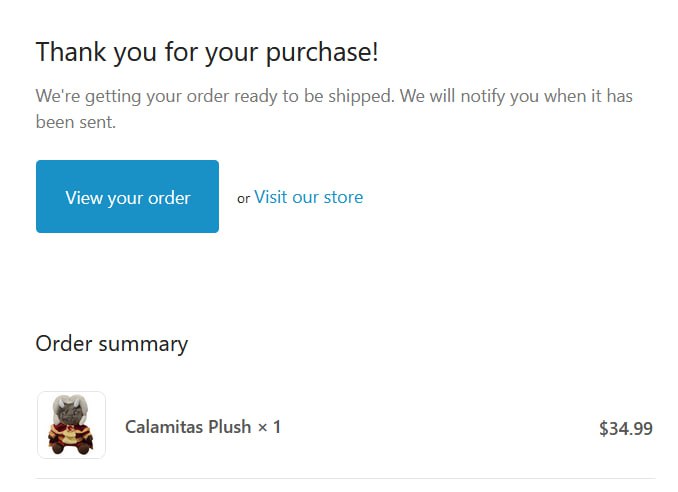Click the 'been sent.' text line
678x492 pixels.
[x=76, y=122]
